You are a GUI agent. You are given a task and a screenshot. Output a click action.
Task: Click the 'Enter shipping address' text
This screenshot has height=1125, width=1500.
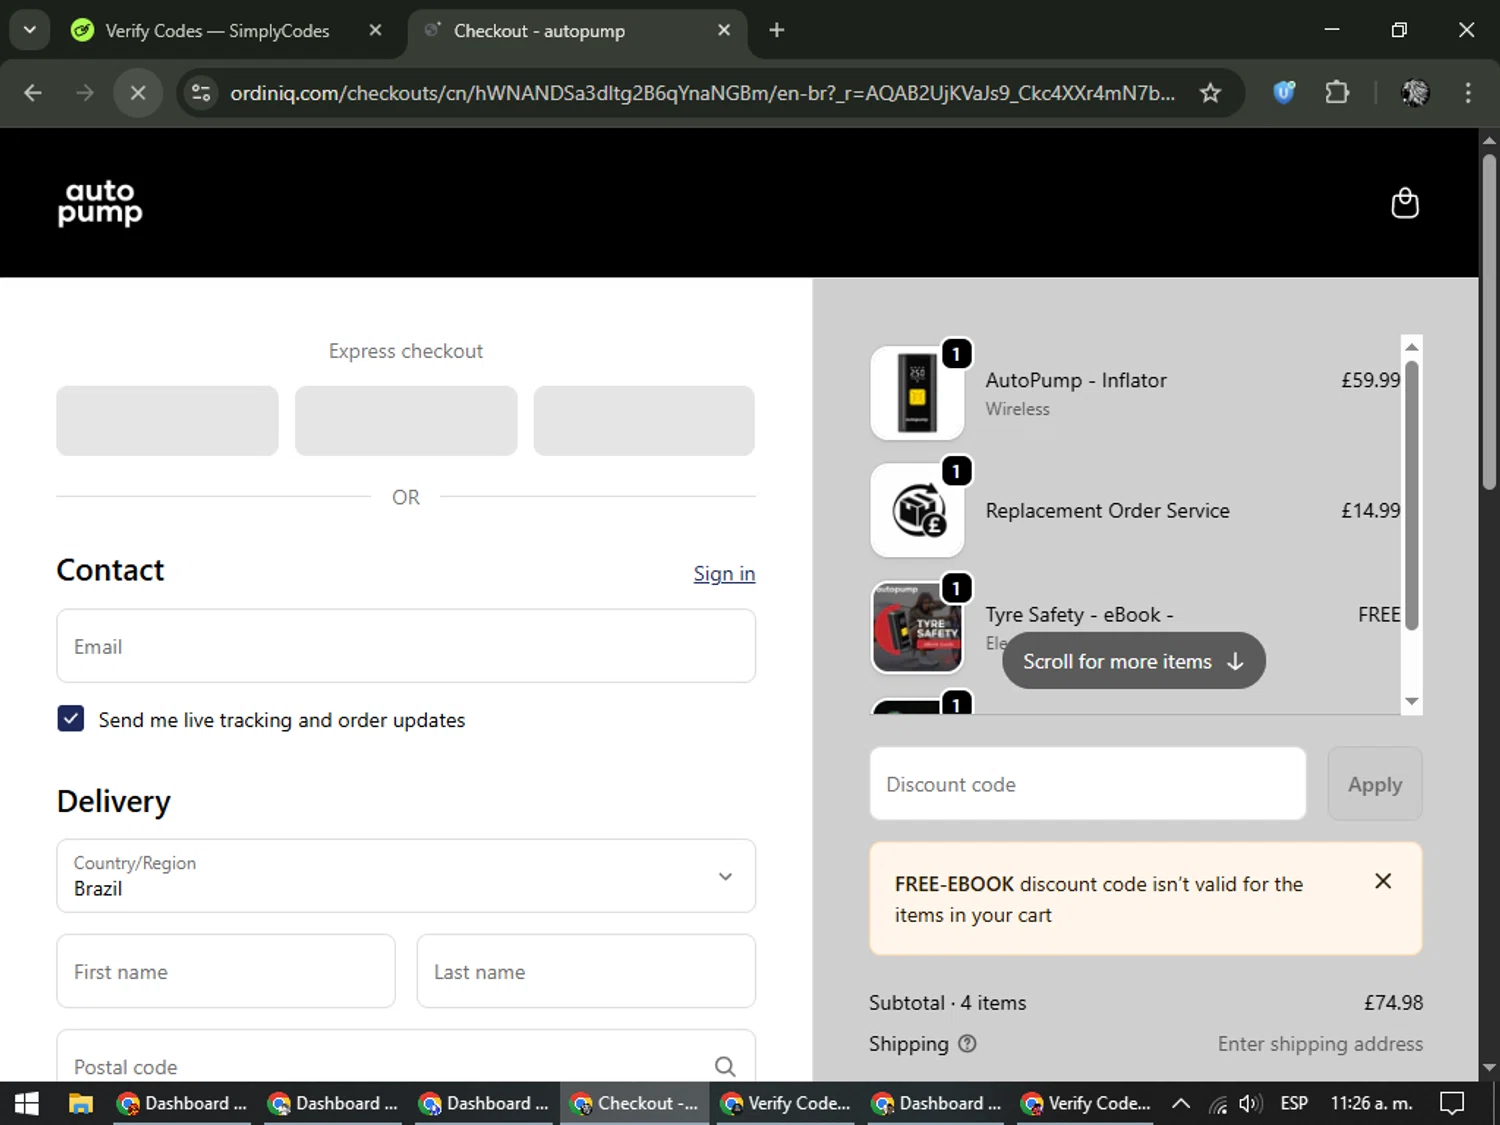[1320, 1044]
